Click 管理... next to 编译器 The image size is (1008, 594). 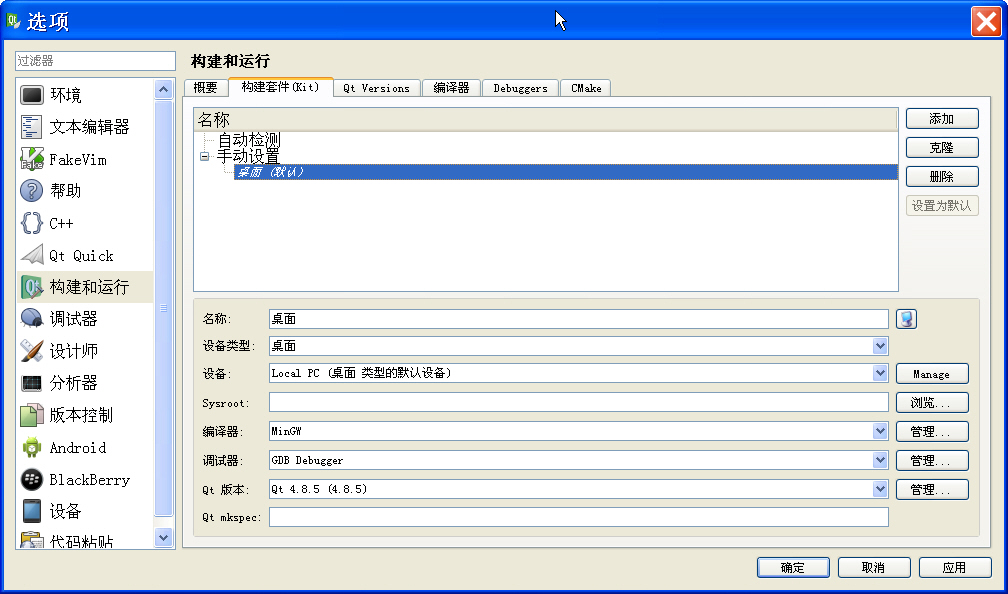(x=932, y=431)
